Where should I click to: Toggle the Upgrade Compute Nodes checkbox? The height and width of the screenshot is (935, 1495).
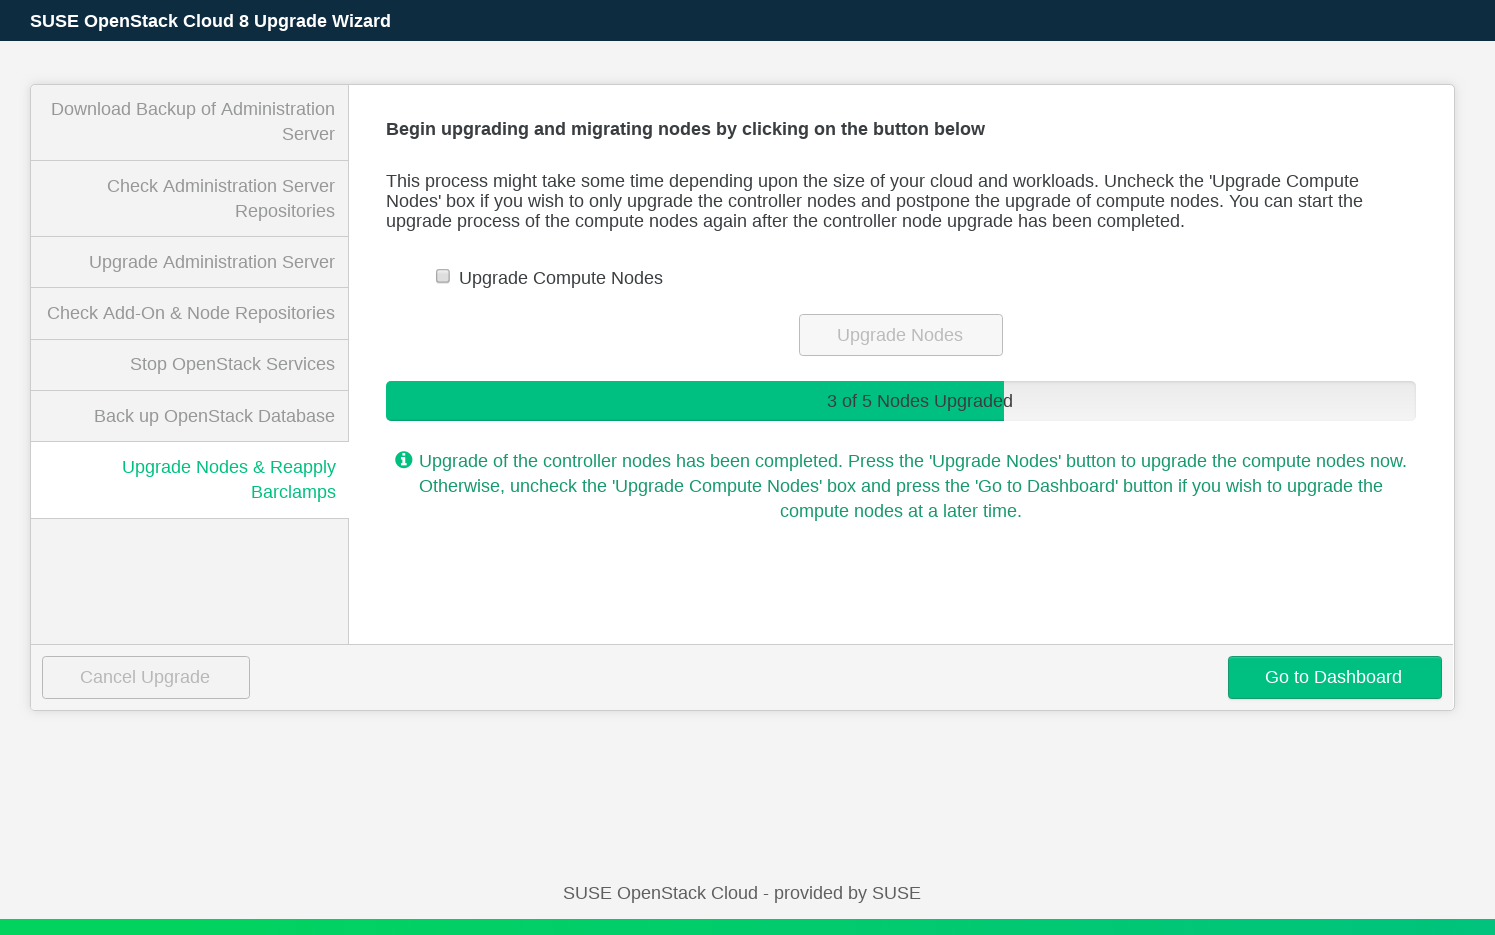click(x=443, y=277)
